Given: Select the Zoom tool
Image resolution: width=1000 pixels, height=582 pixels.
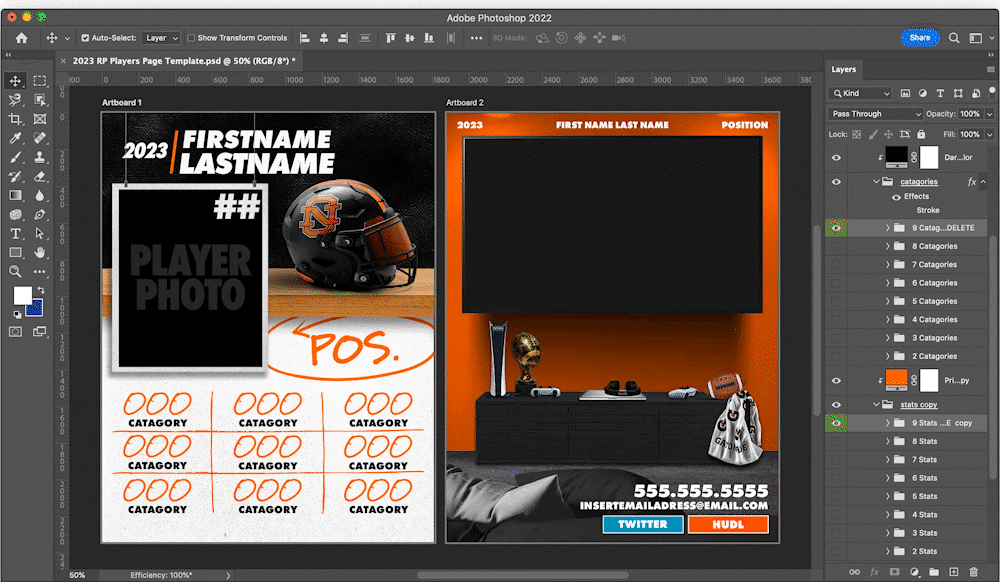Looking at the screenshot, I should (15, 272).
